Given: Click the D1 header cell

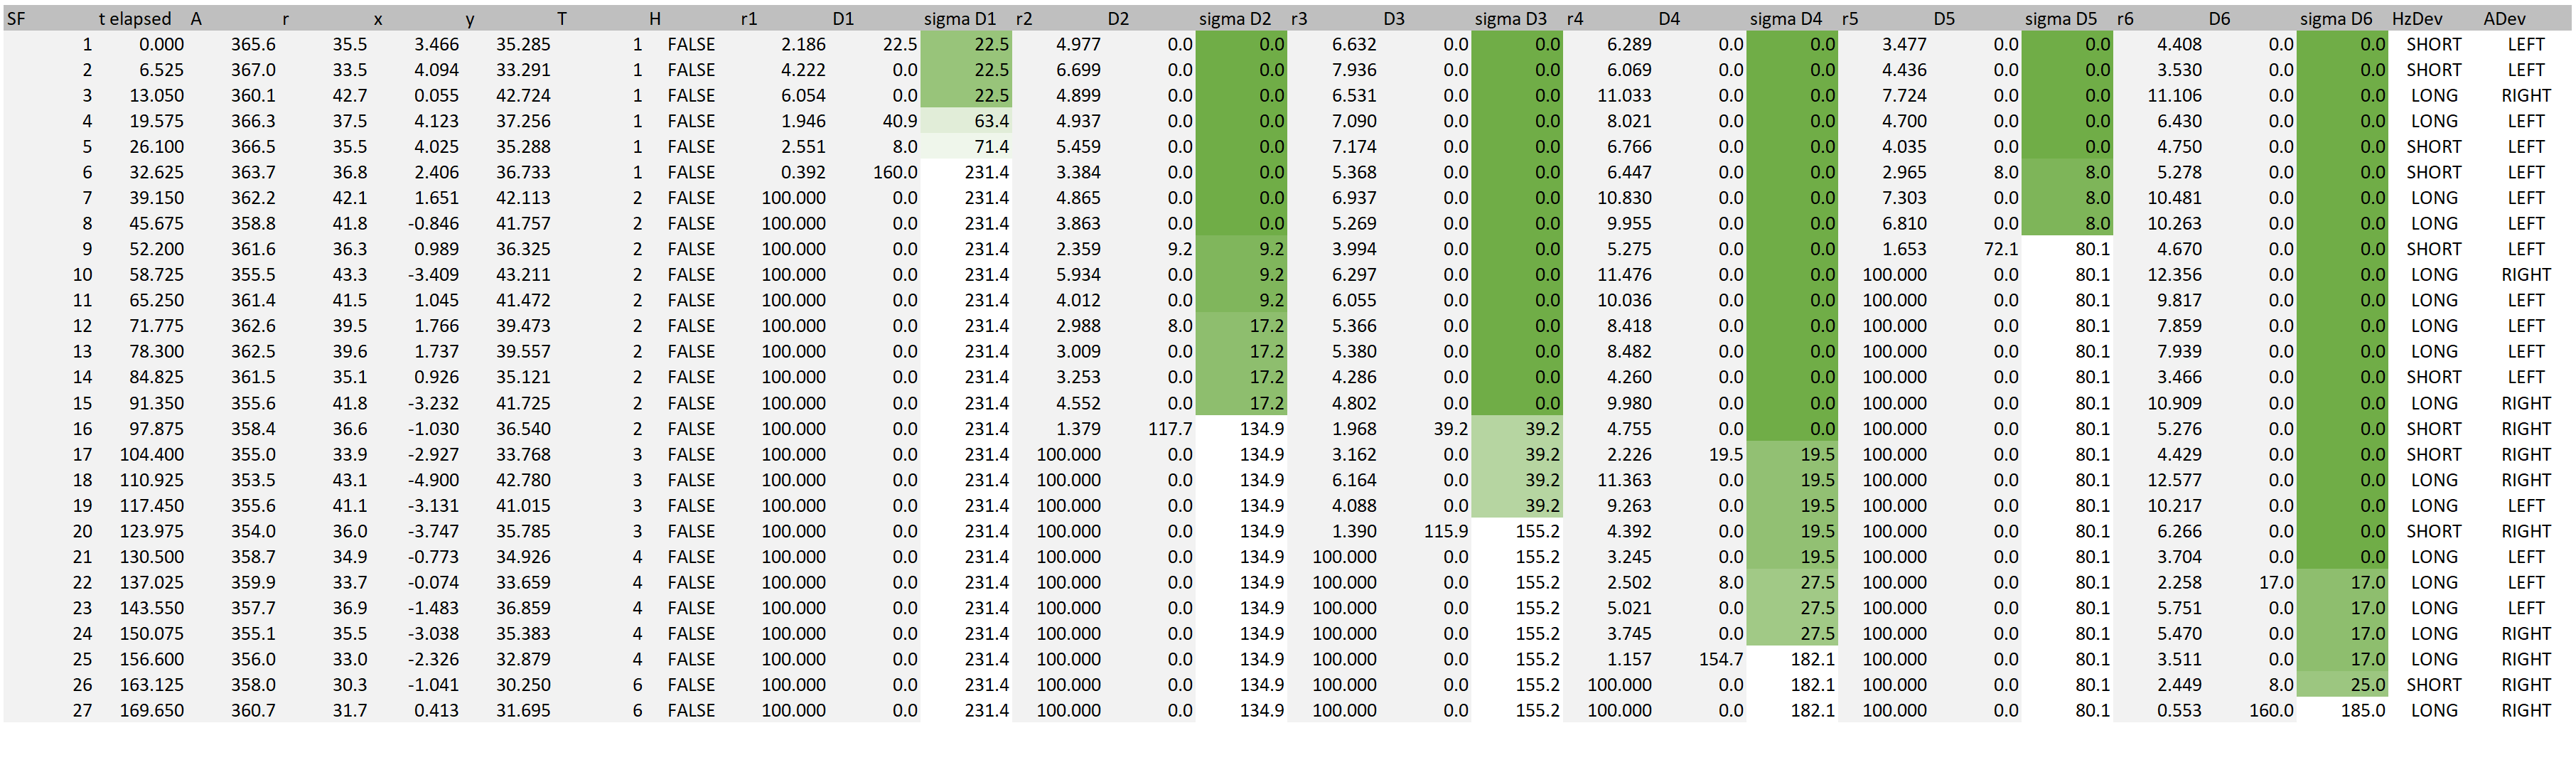Looking at the screenshot, I should [x=843, y=19].
